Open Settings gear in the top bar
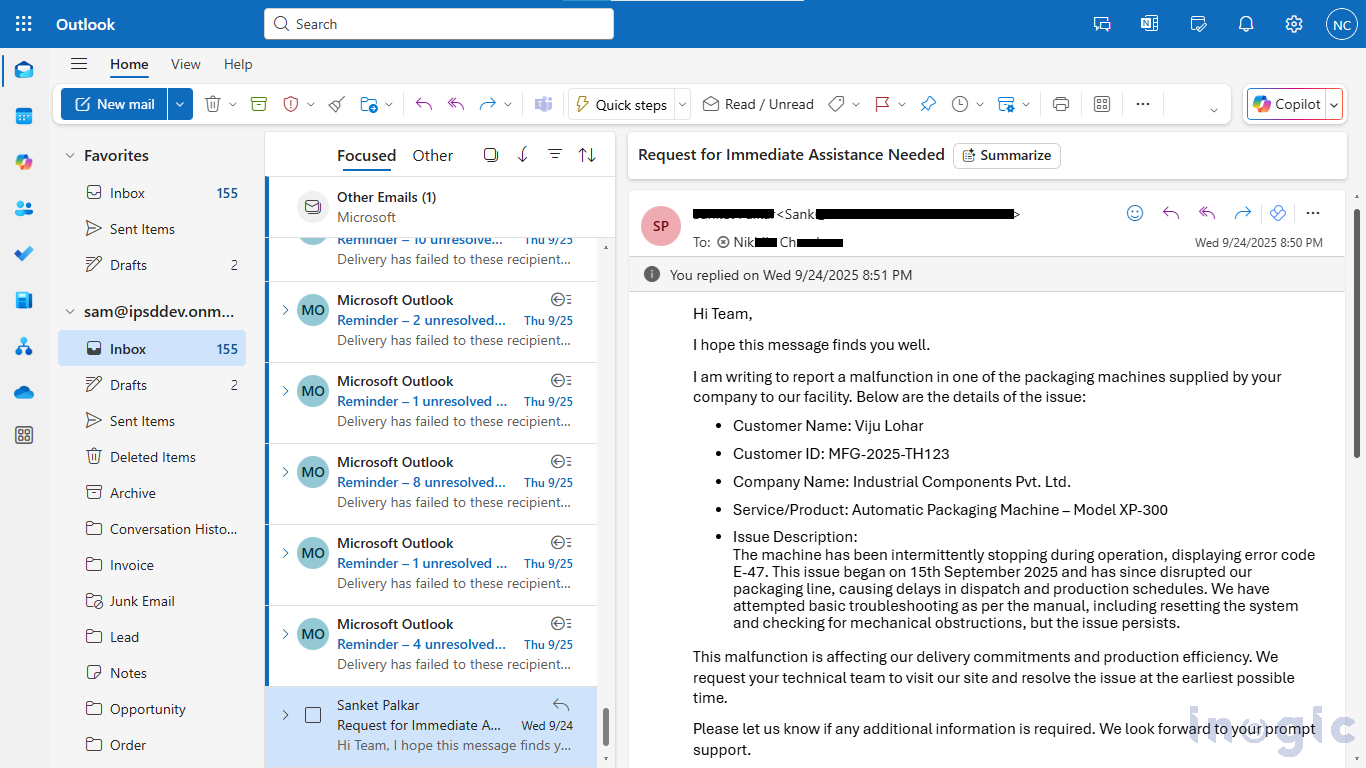Viewport: 1366px width, 768px height. click(1294, 24)
